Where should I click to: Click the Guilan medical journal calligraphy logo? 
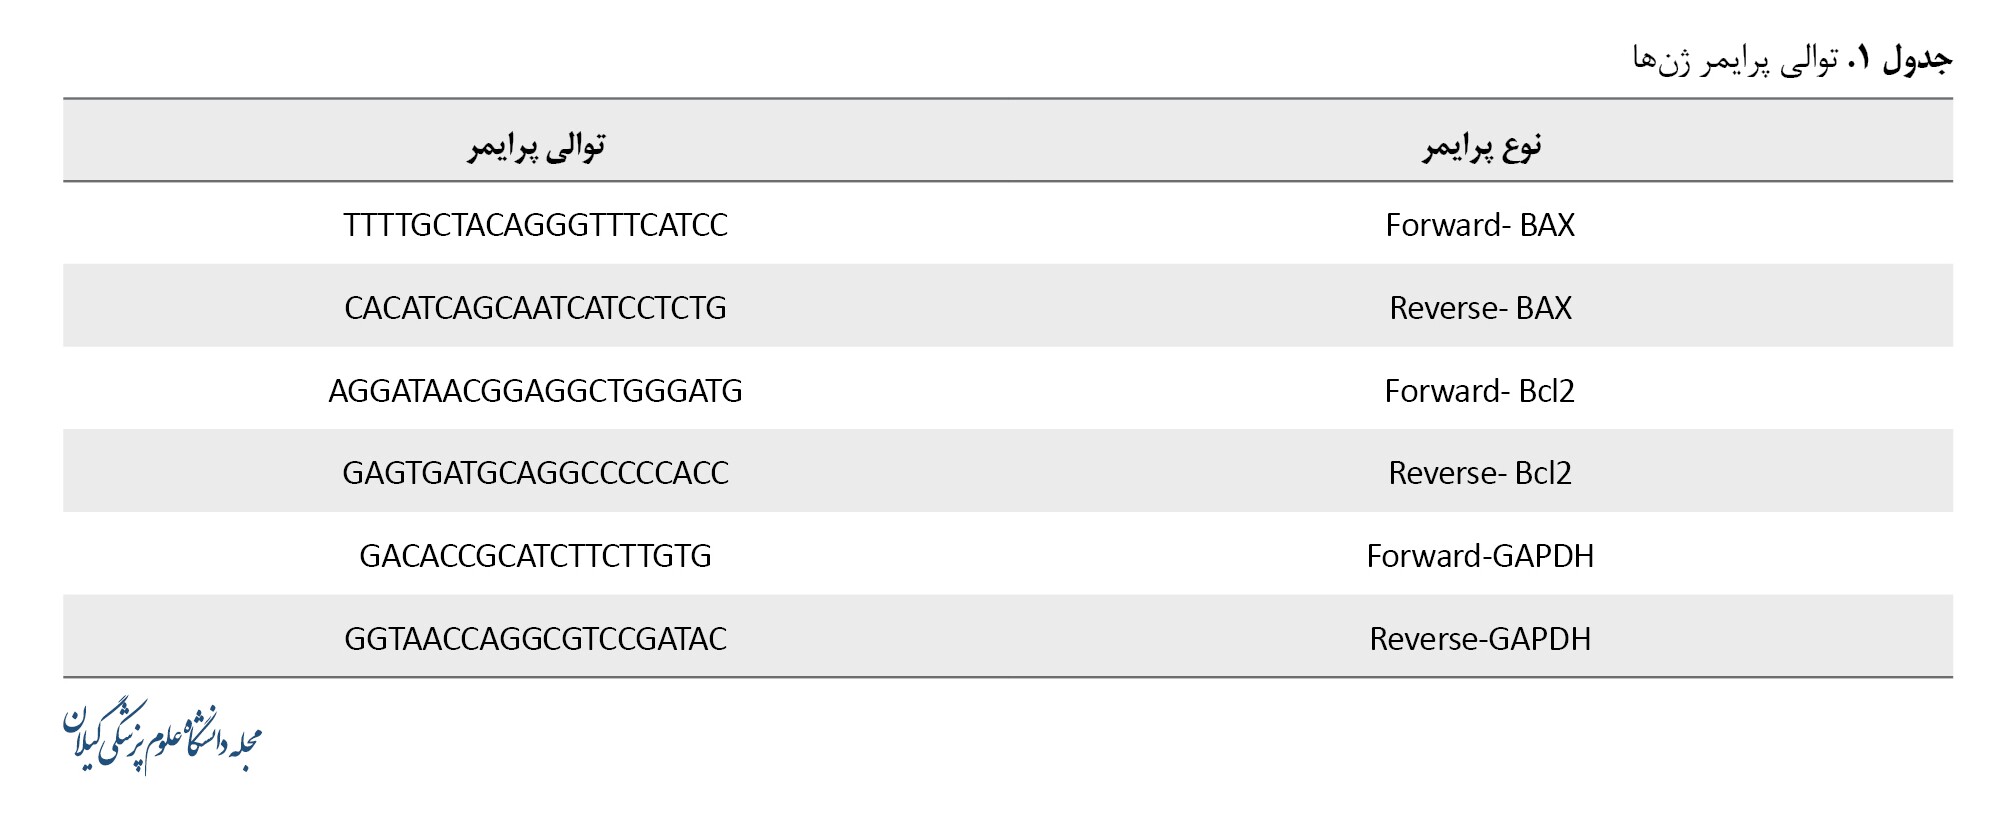point(162,738)
